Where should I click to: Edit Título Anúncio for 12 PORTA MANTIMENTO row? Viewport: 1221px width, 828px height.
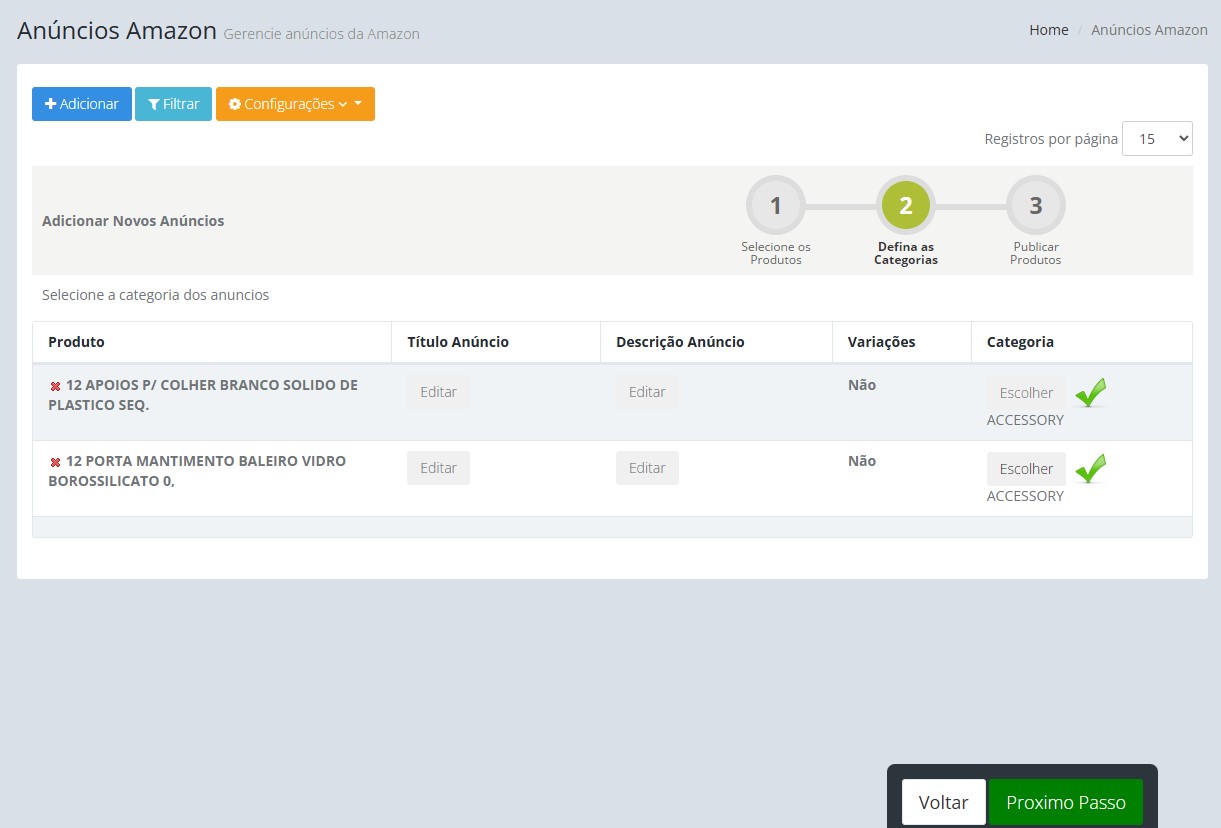(x=438, y=468)
